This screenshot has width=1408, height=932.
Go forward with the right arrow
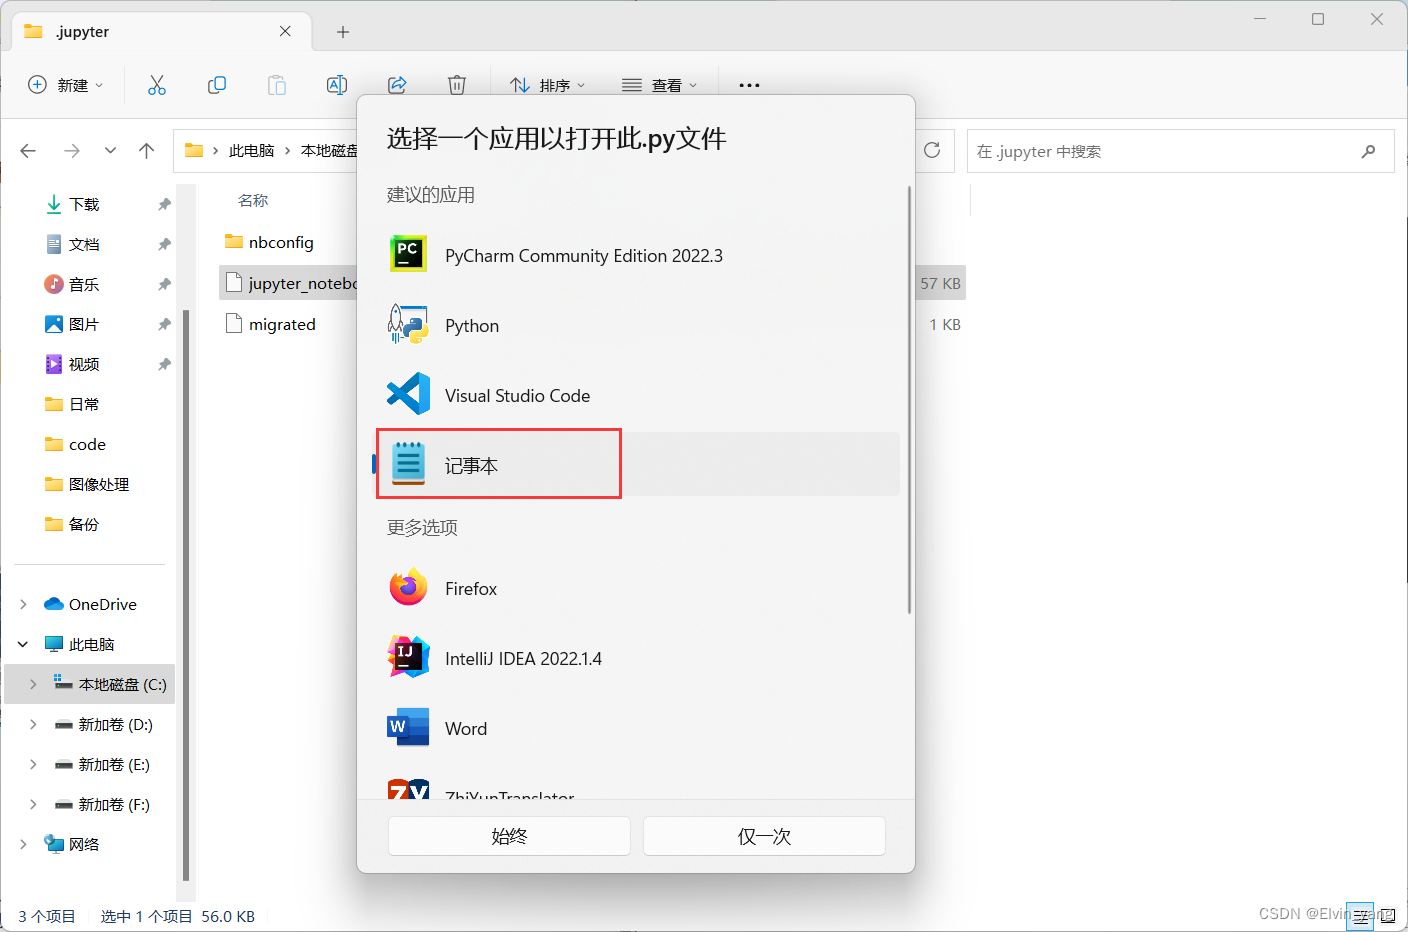[72, 151]
